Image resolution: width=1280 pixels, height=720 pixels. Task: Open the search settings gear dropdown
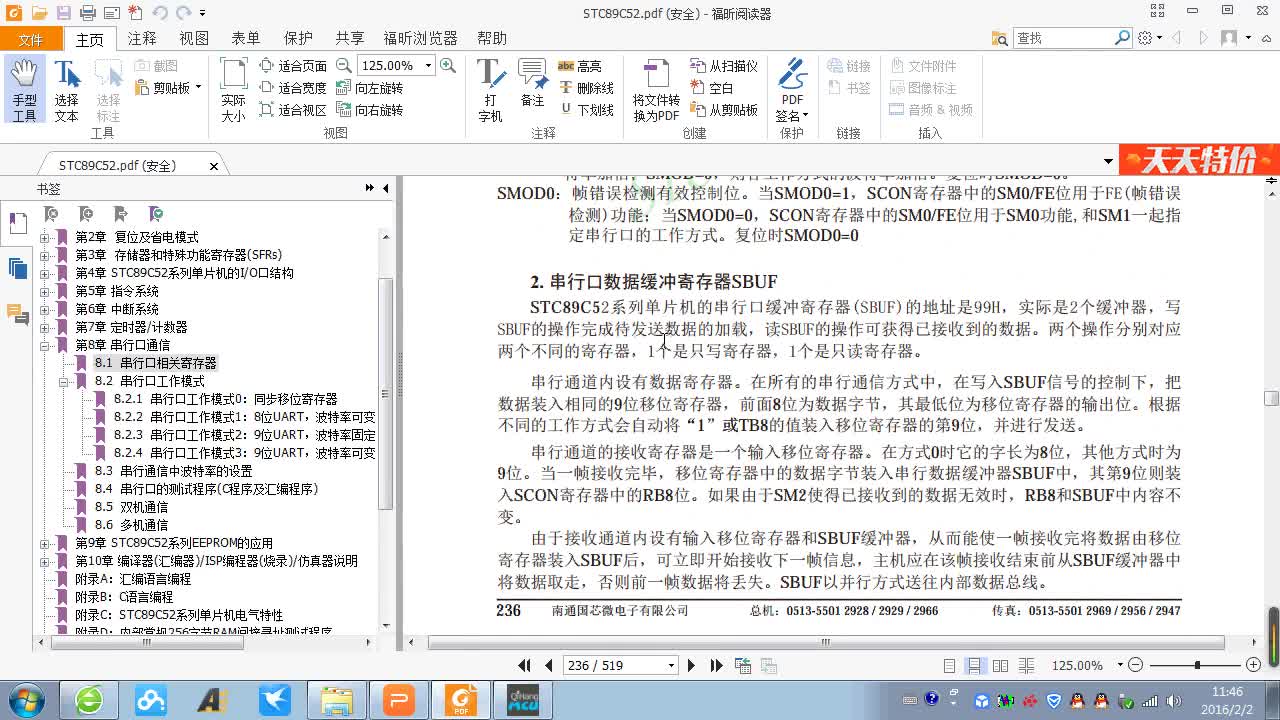[x=1150, y=38]
